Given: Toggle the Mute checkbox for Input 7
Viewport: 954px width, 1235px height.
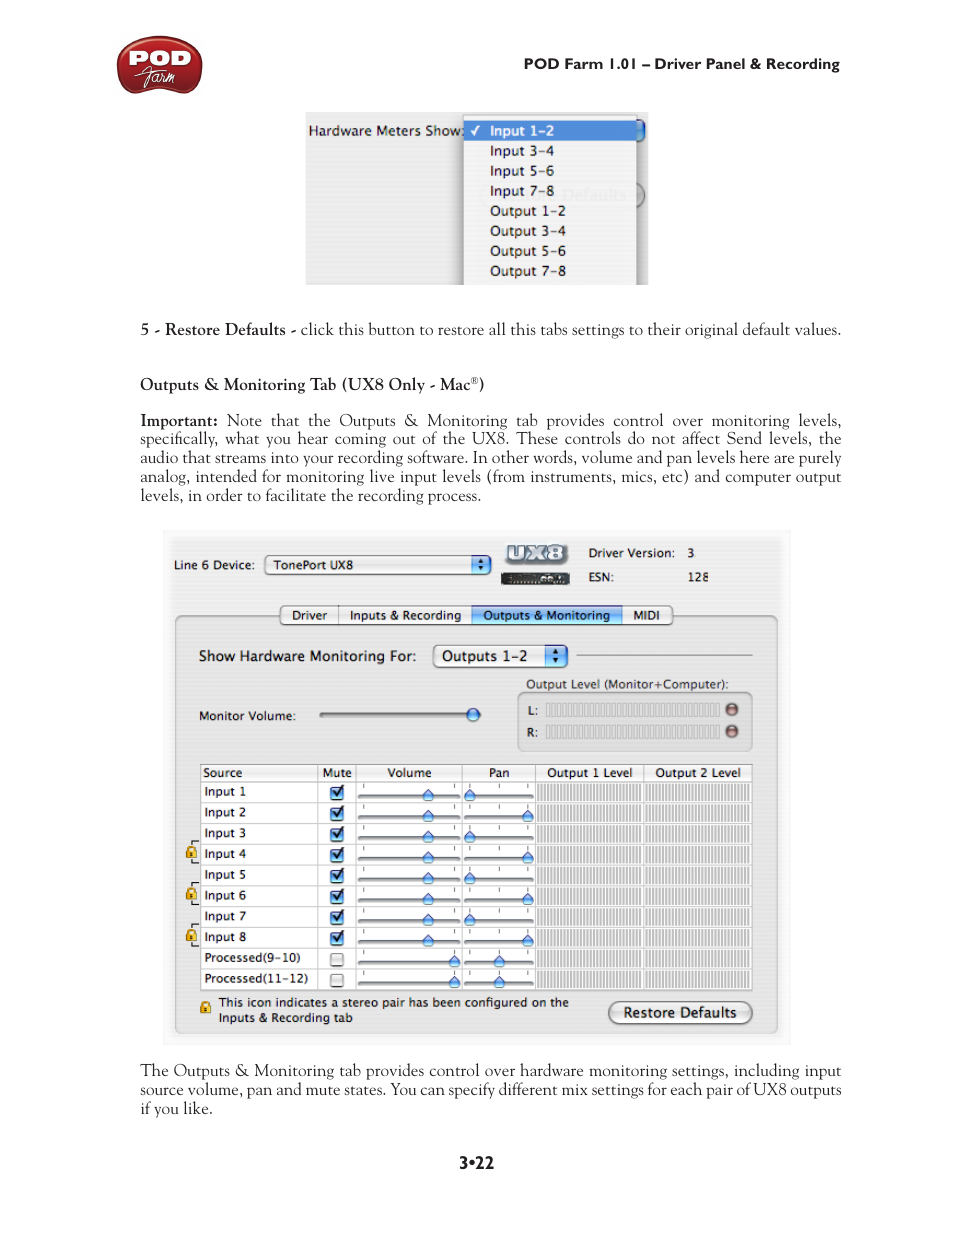Looking at the screenshot, I should coord(337,917).
